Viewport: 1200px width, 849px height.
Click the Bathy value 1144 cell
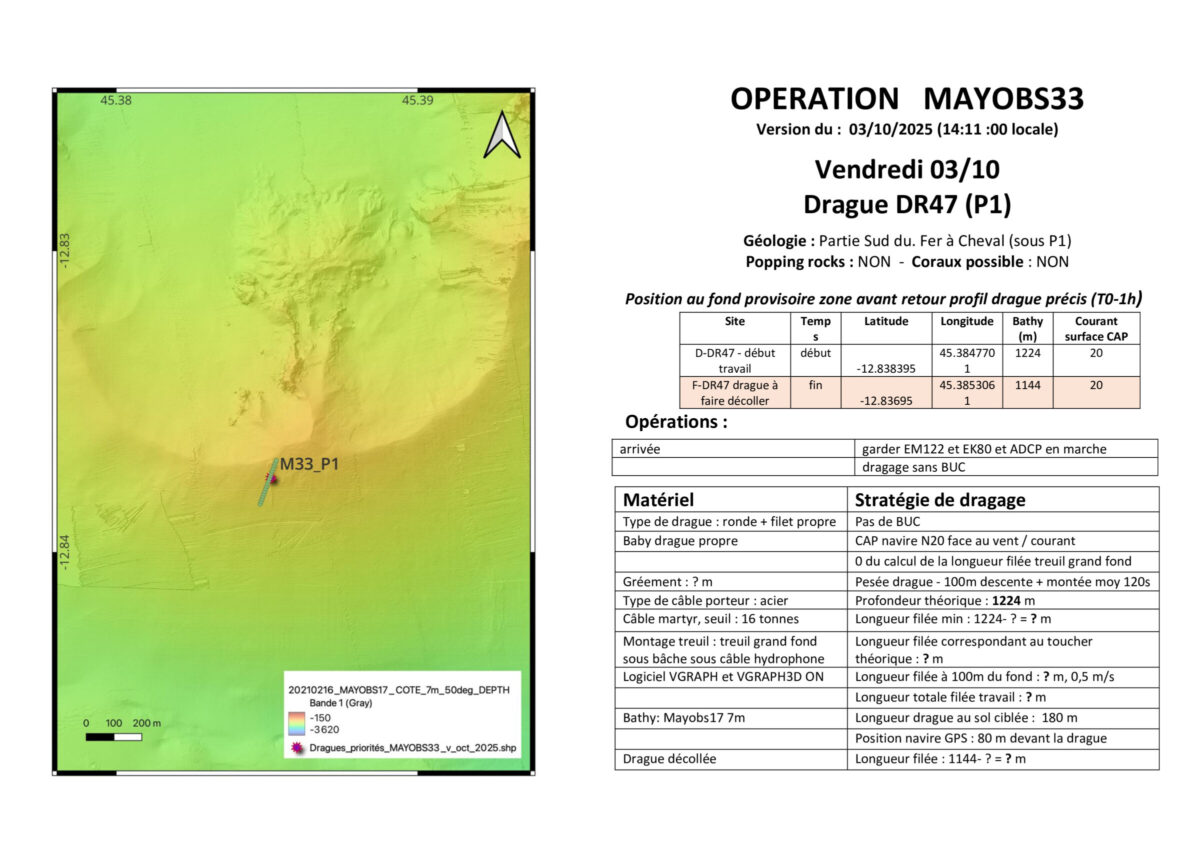tap(1027, 385)
